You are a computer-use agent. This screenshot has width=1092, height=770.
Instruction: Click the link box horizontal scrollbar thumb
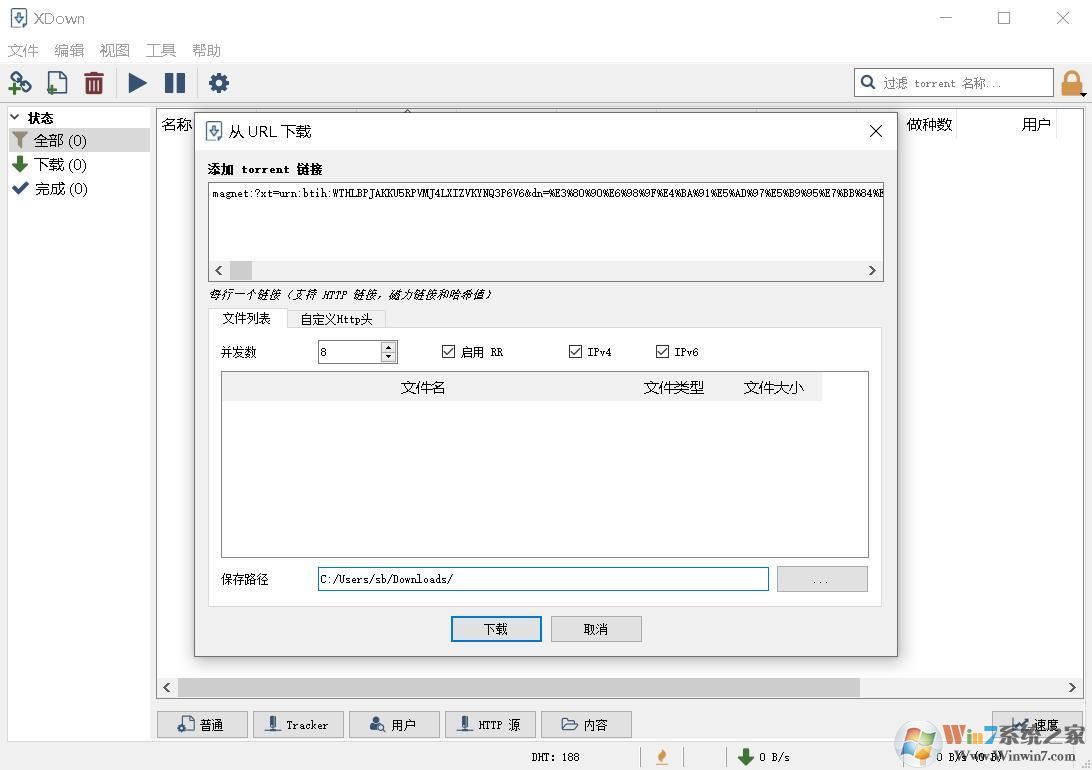(x=241, y=270)
